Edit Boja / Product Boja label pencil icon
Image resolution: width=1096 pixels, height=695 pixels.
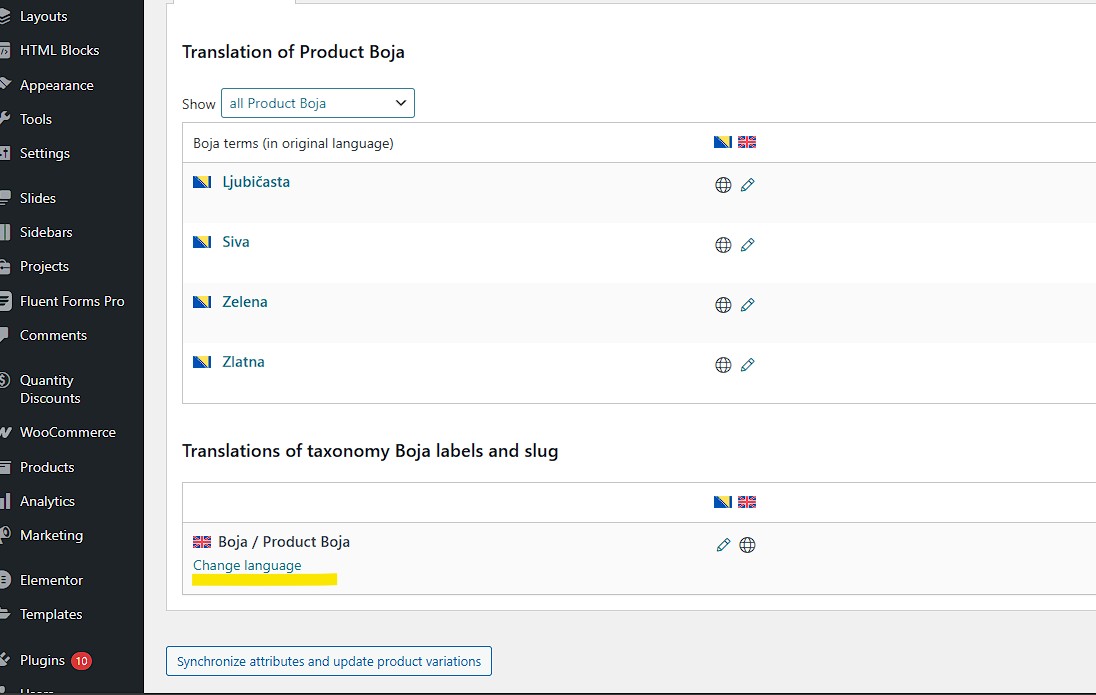pyautogui.click(x=723, y=545)
